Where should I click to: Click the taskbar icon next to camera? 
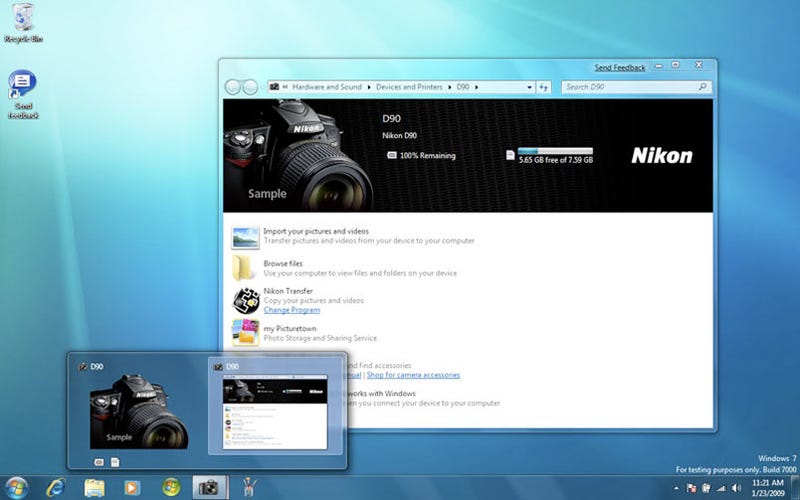[x=249, y=488]
